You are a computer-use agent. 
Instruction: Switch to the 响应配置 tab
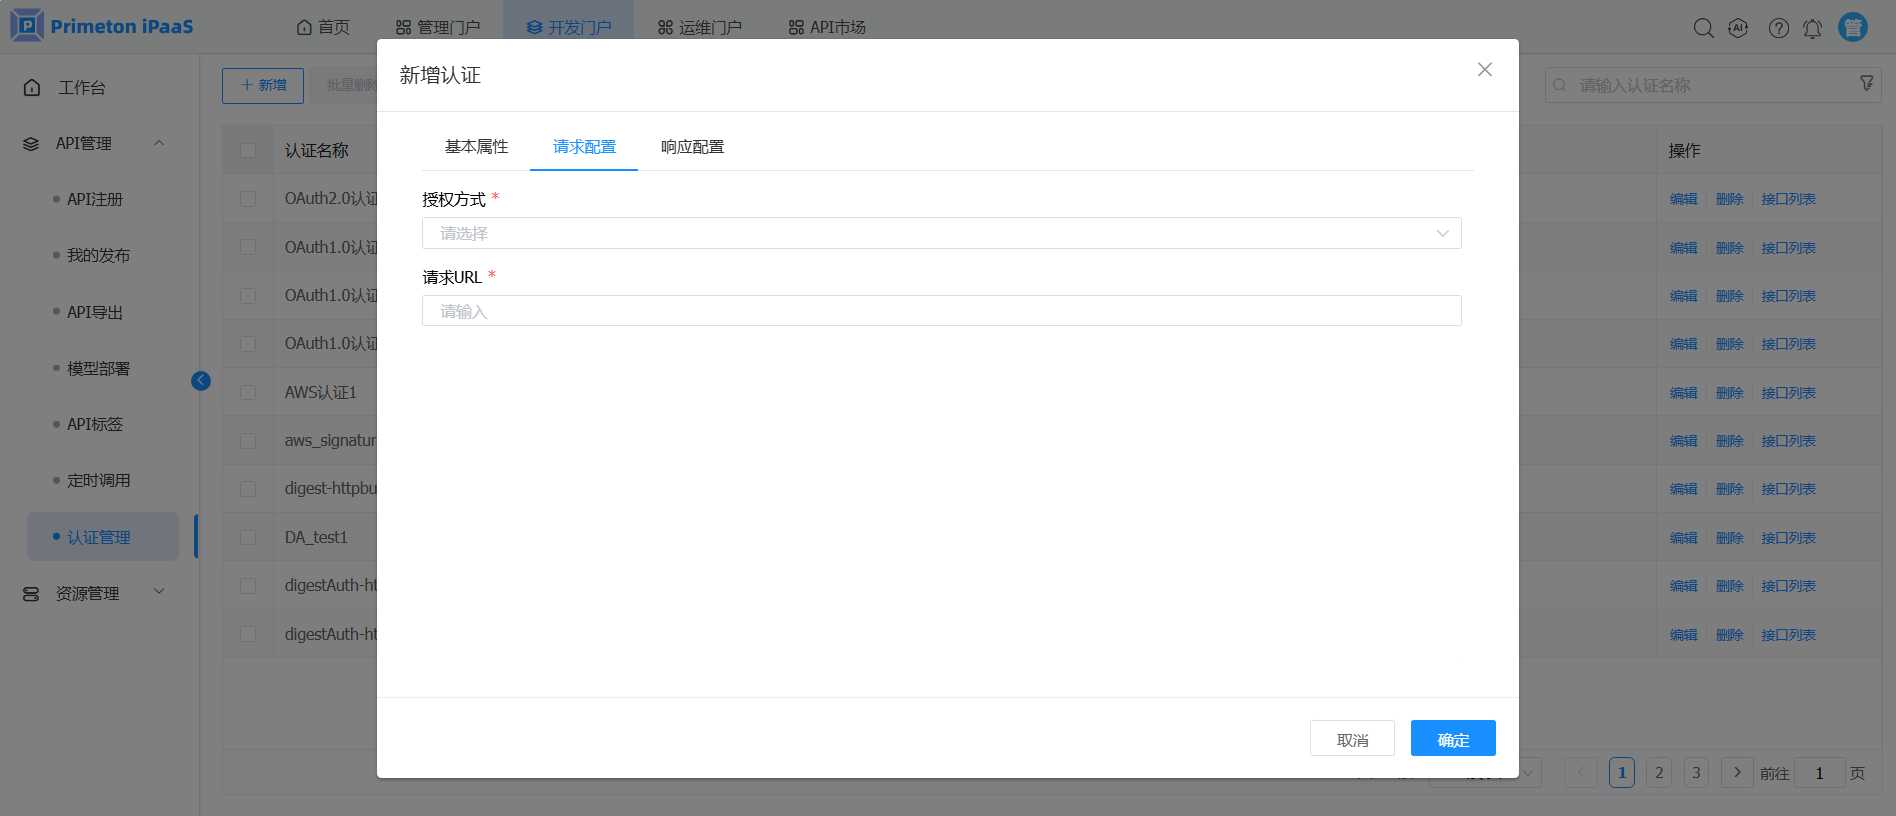[692, 147]
